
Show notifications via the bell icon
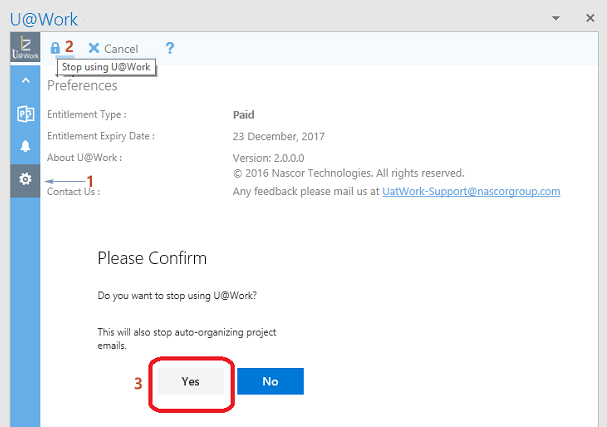pyautogui.click(x=25, y=146)
